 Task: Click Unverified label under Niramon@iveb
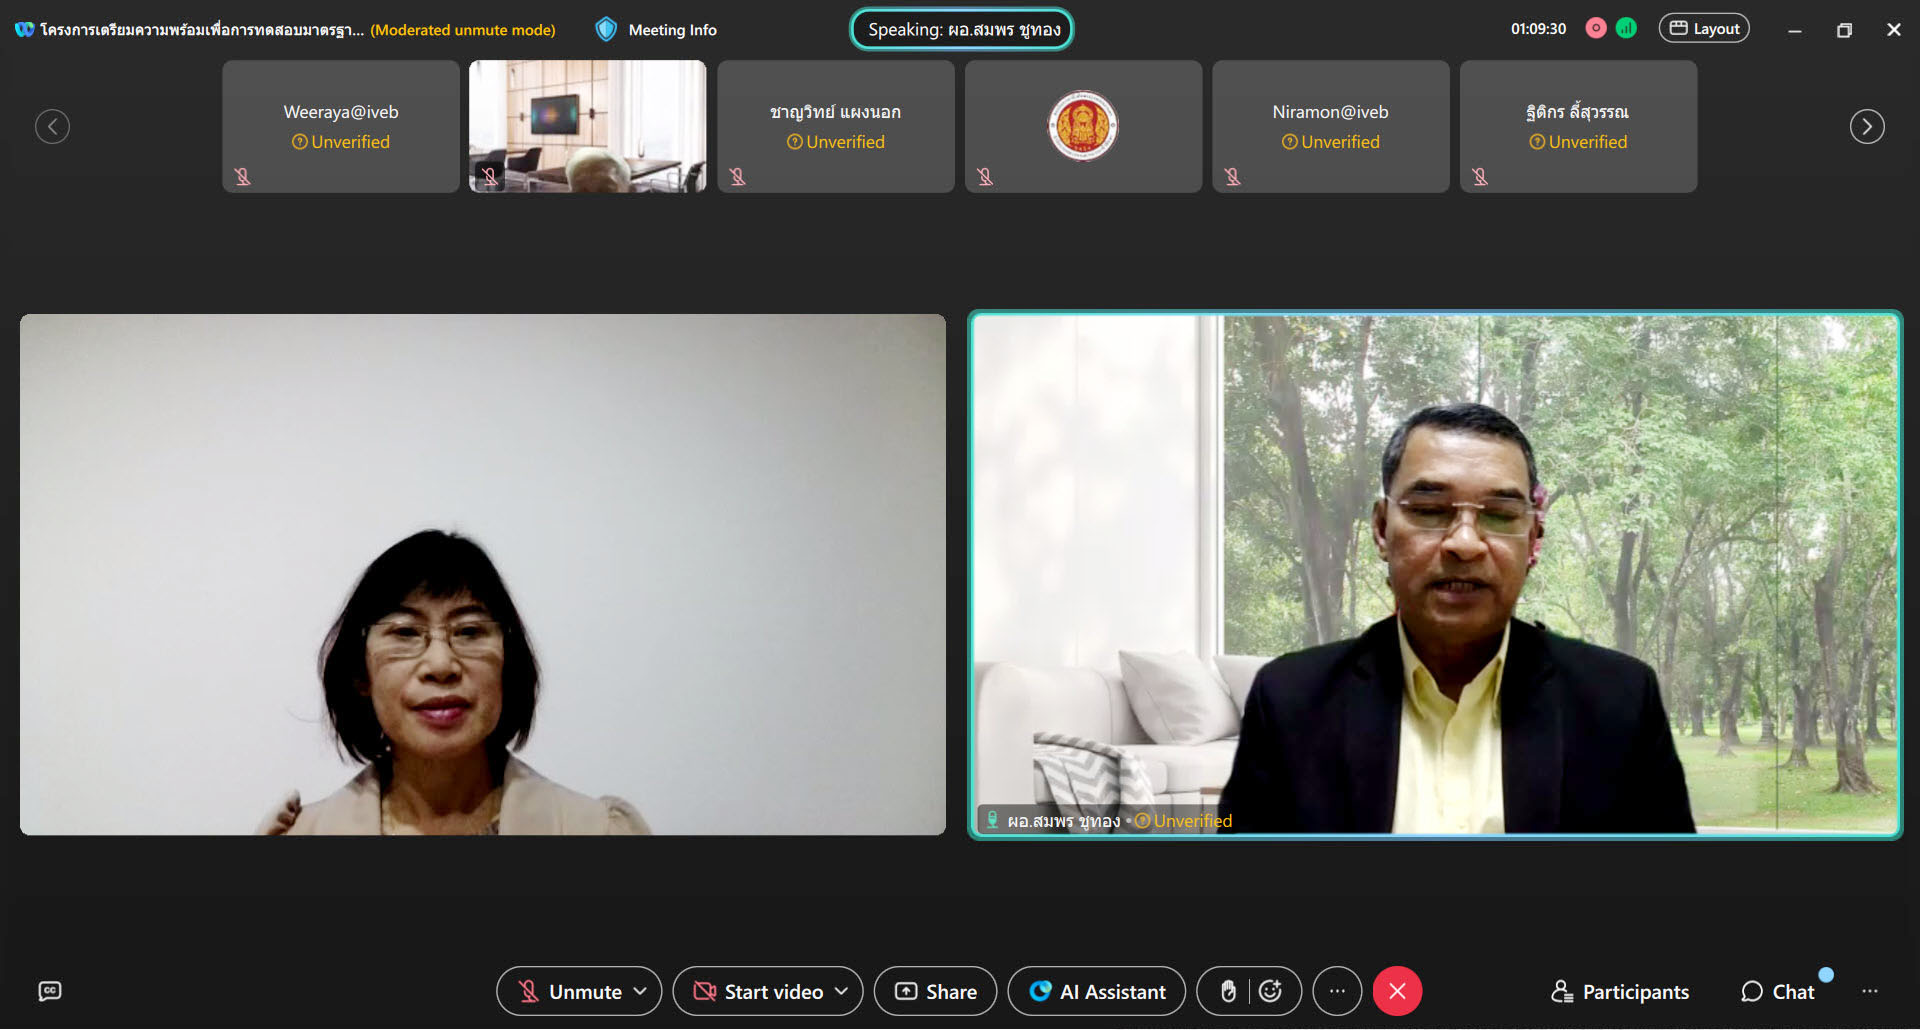point(1331,142)
